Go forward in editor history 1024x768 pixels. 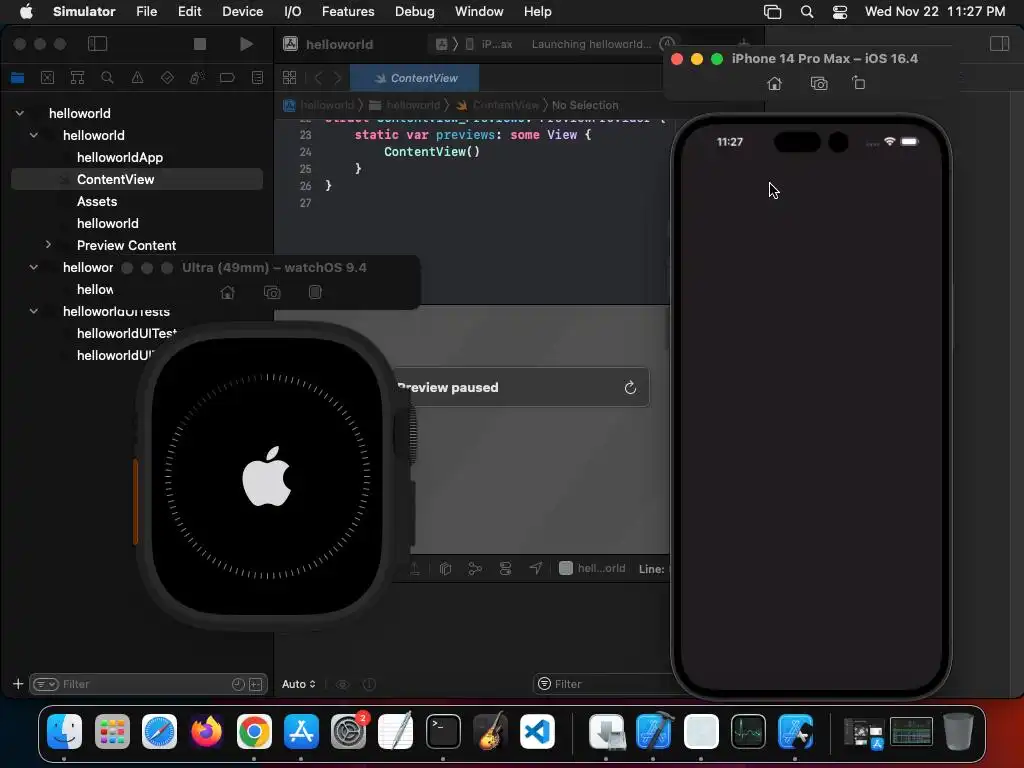click(x=338, y=78)
